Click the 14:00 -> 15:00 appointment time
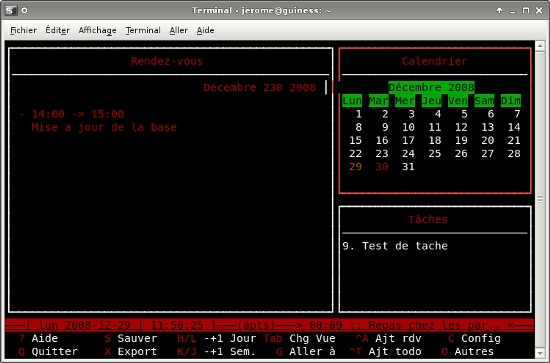Image resolution: width=550 pixels, height=363 pixels. [x=78, y=114]
